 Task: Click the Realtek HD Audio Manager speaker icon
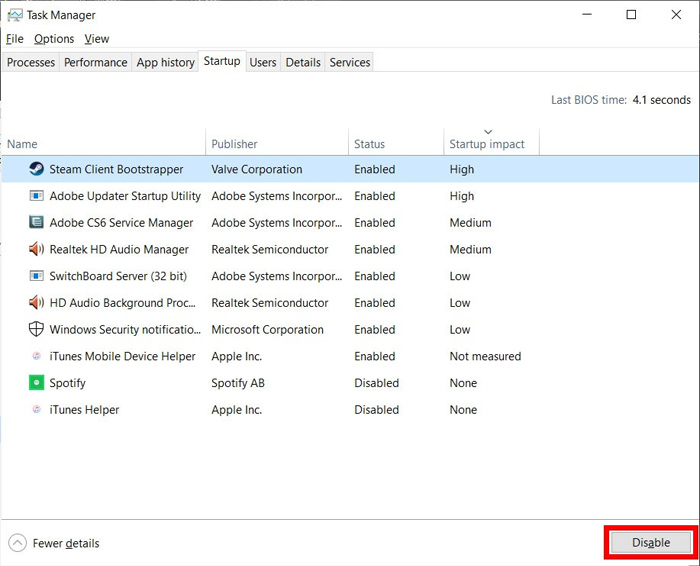36,249
